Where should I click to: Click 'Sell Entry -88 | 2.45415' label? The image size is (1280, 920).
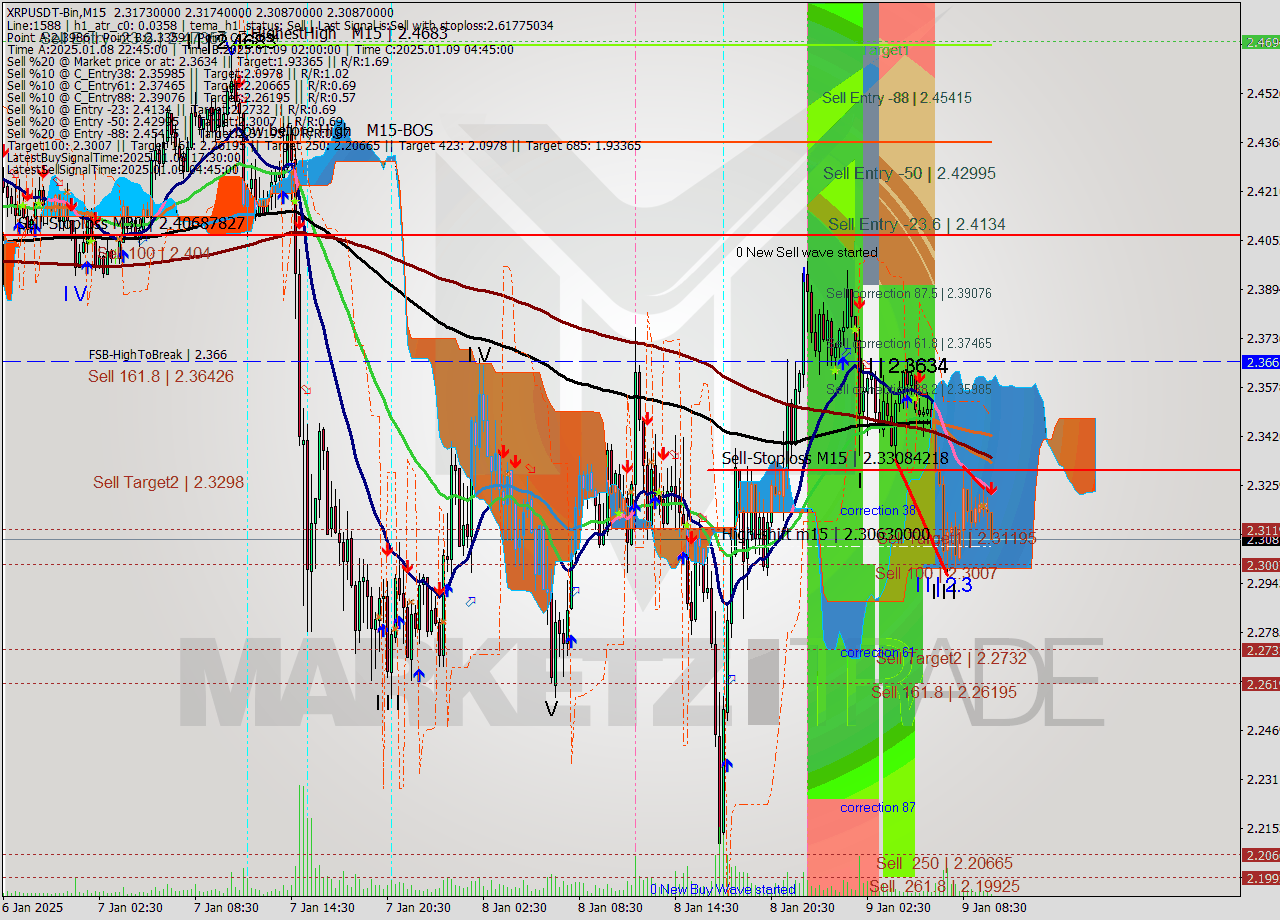pos(896,98)
